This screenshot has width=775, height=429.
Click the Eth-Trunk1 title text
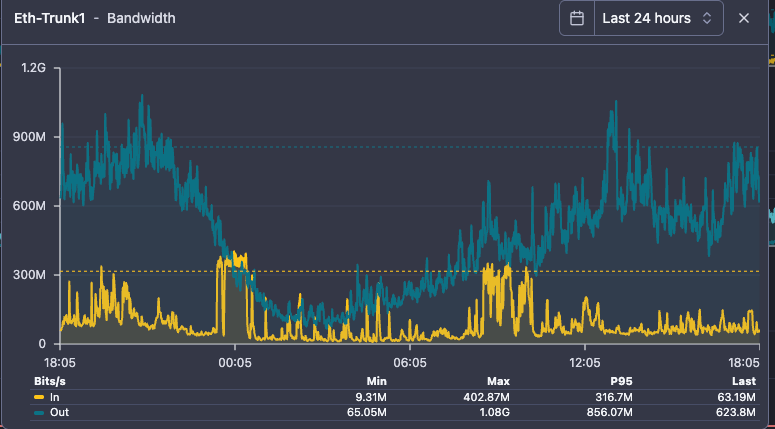[51, 18]
